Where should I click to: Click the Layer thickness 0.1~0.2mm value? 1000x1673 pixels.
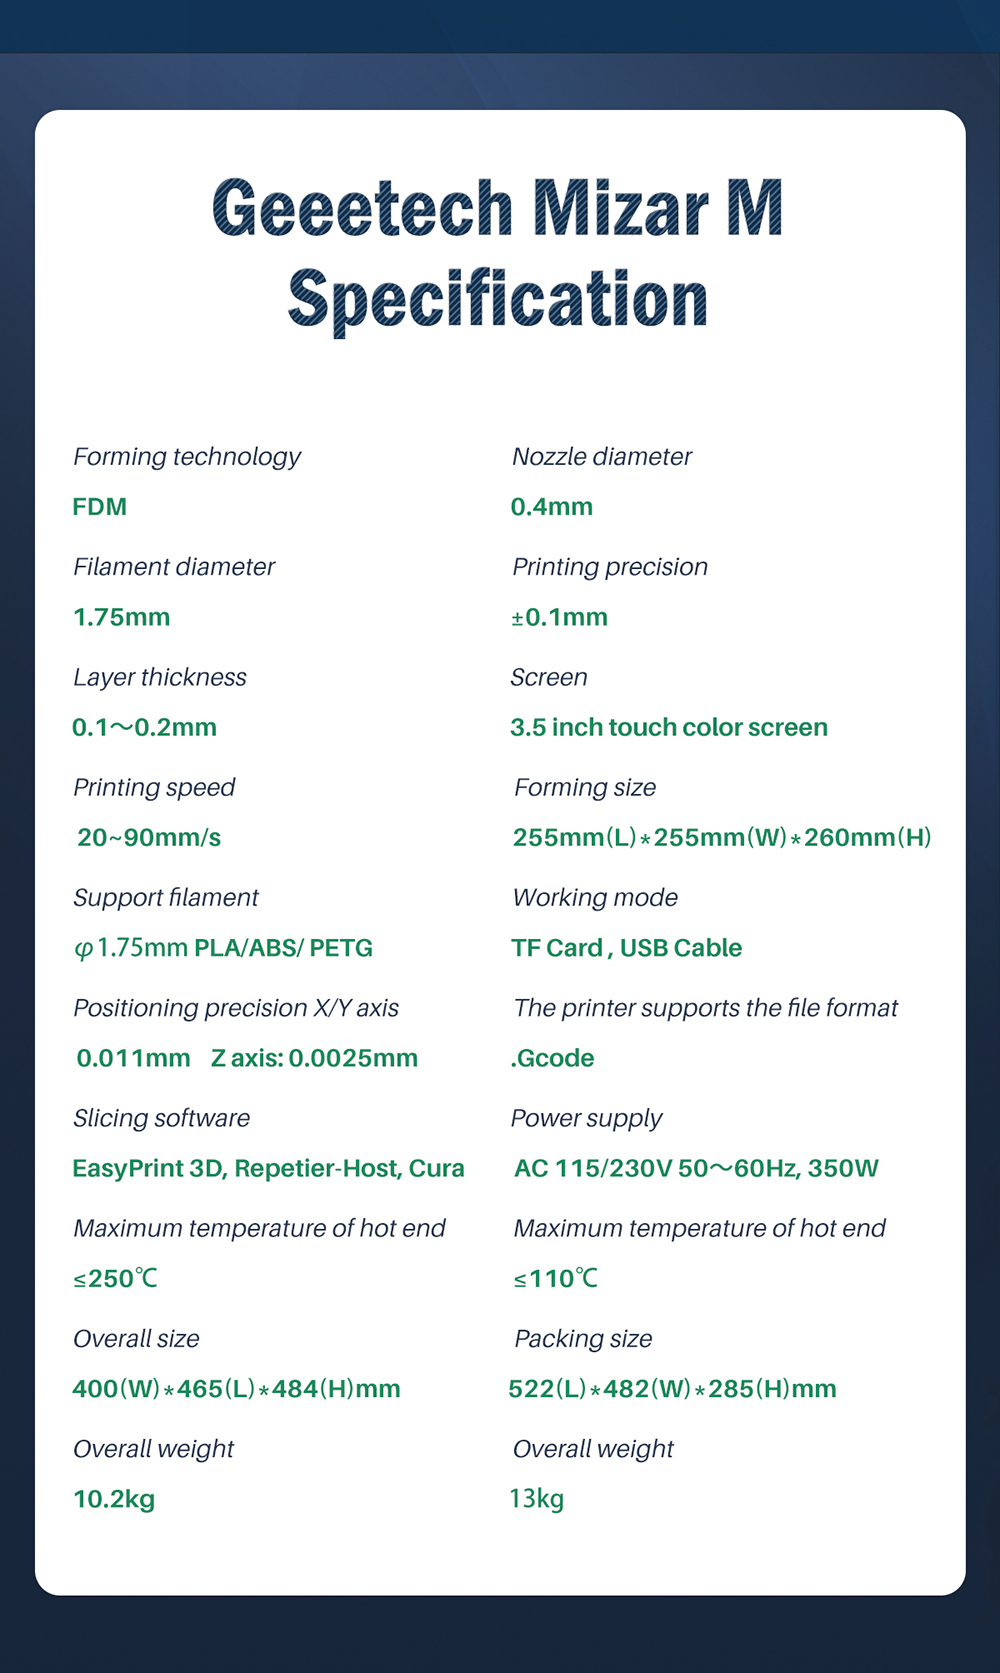tap(145, 727)
